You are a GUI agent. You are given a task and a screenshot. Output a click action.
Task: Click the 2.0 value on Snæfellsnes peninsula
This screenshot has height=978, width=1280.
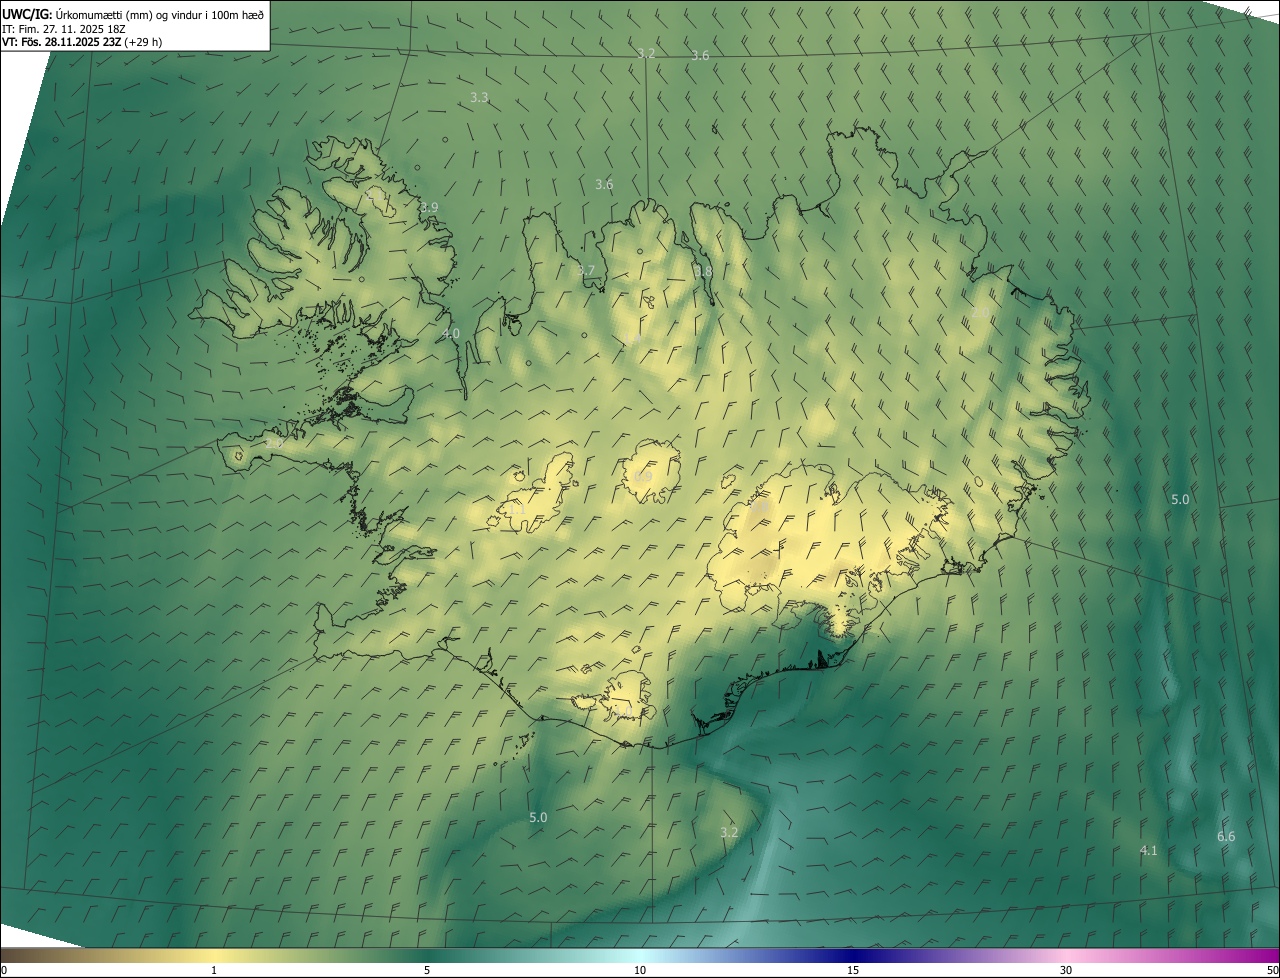tap(273, 441)
